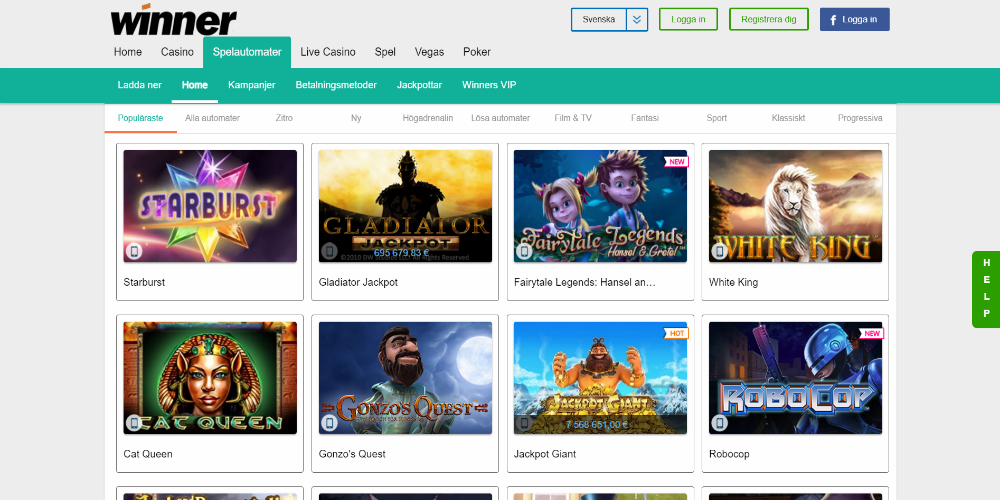Click the Jackpot Giant title text
1000x500 pixels.
pyautogui.click(x=545, y=454)
